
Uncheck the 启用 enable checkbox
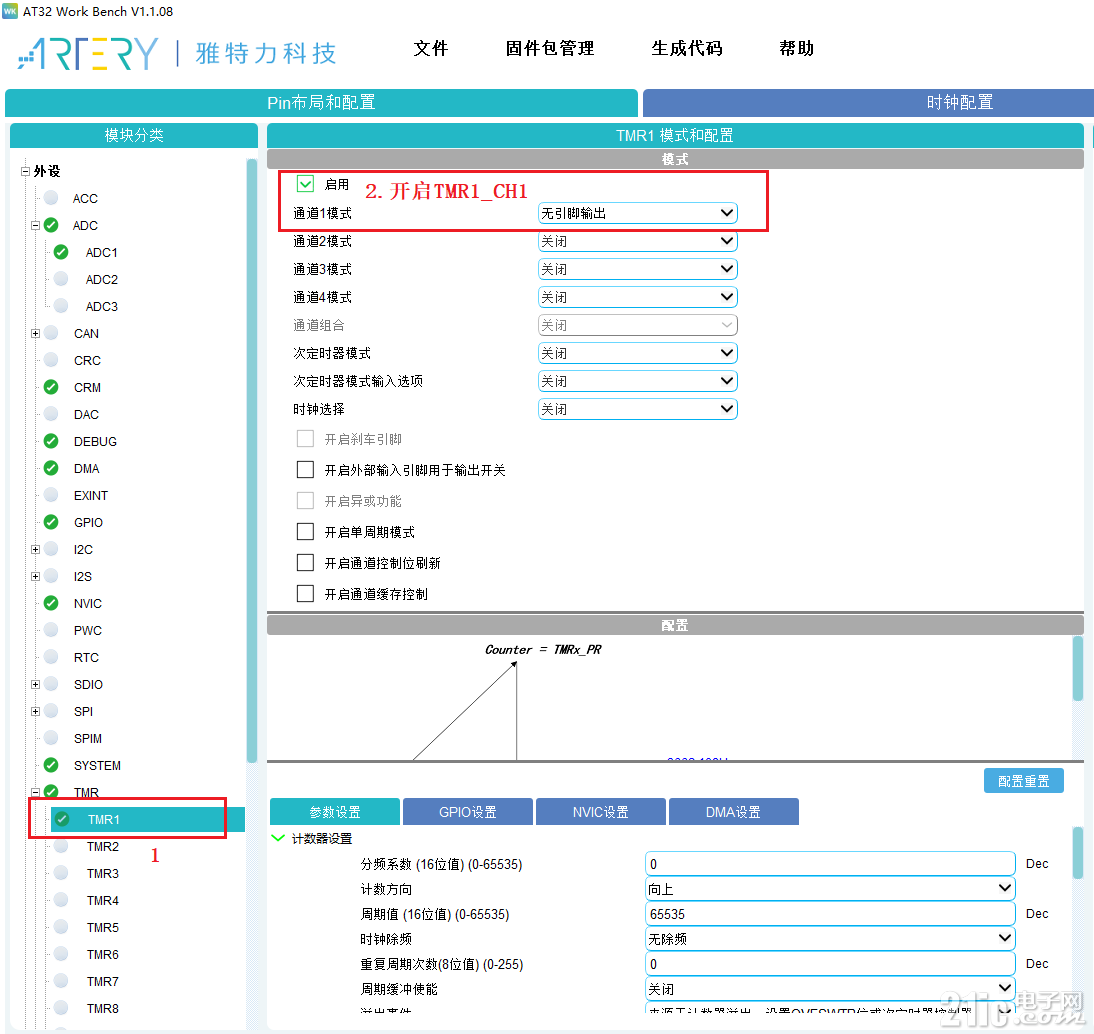tap(305, 183)
